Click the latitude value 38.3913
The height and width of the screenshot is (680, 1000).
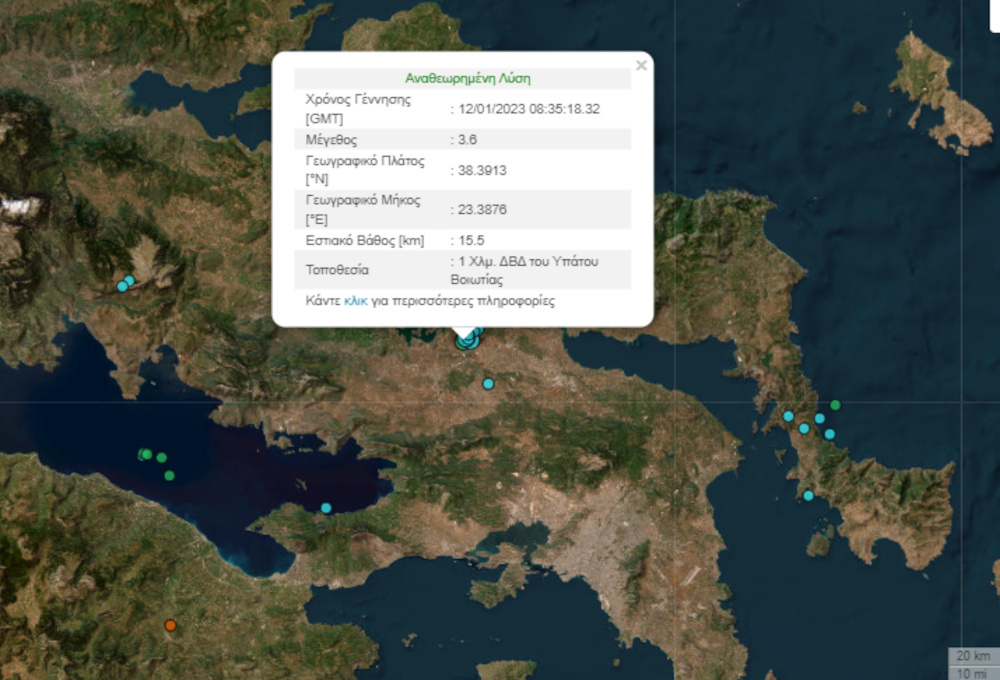pyautogui.click(x=482, y=170)
